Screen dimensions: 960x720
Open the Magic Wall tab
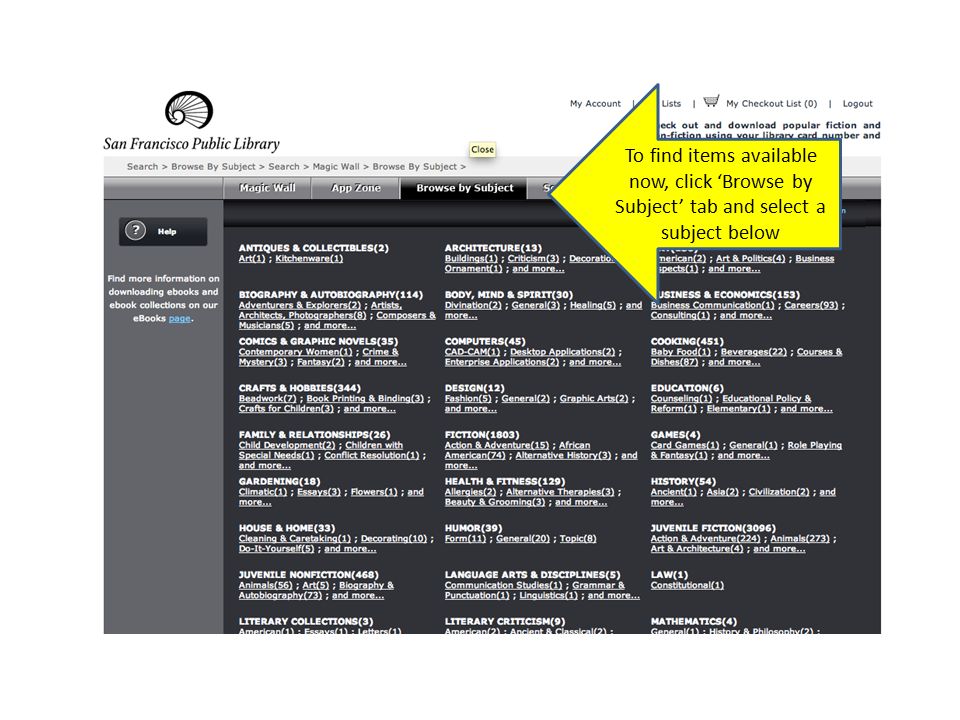pos(267,188)
